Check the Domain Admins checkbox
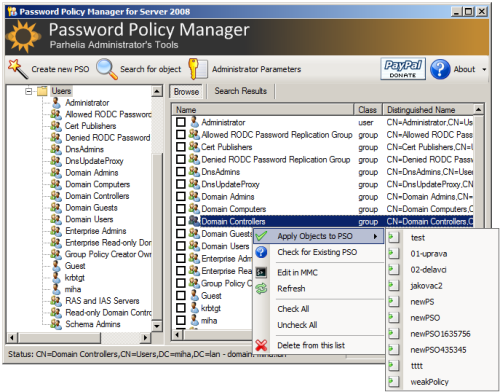The image size is (500, 392). 181,196
